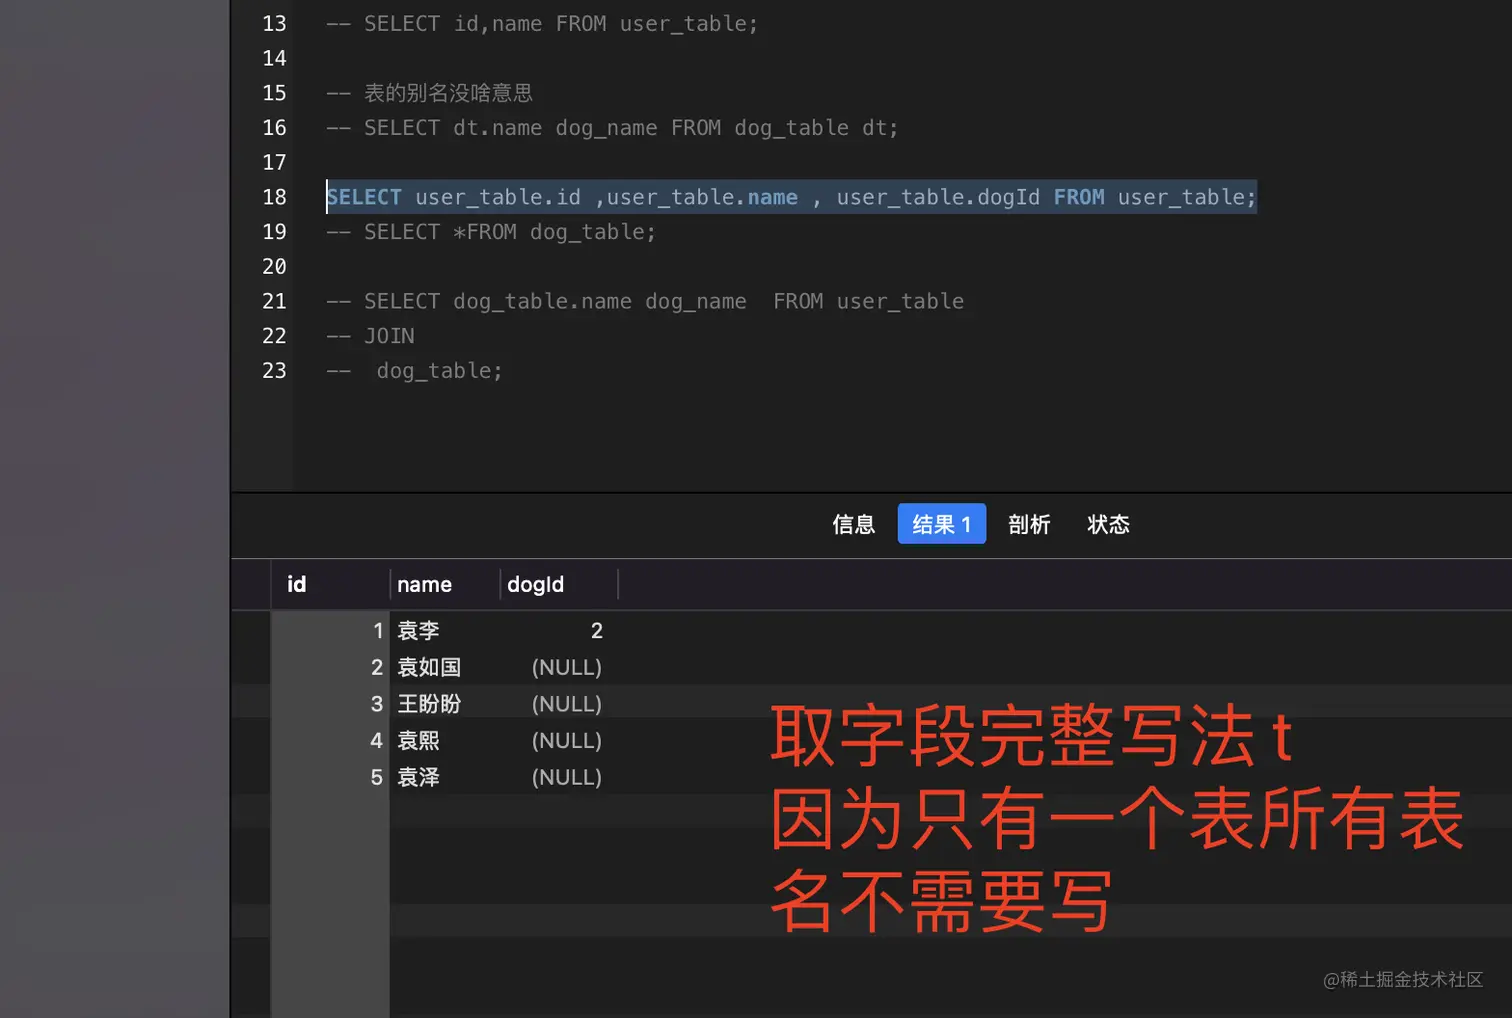Click line number 18 in the gutter
This screenshot has height=1018, width=1512.
[274, 197]
